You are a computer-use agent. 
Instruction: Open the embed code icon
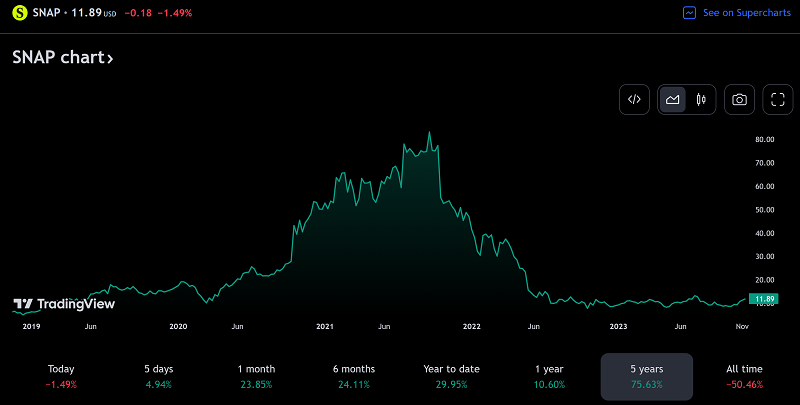[x=634, y=99]
